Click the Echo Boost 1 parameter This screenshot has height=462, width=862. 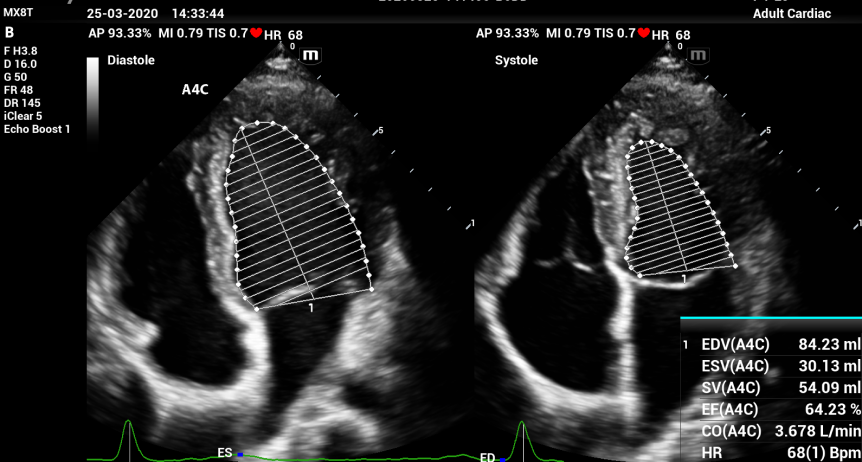tap(37, 129)
